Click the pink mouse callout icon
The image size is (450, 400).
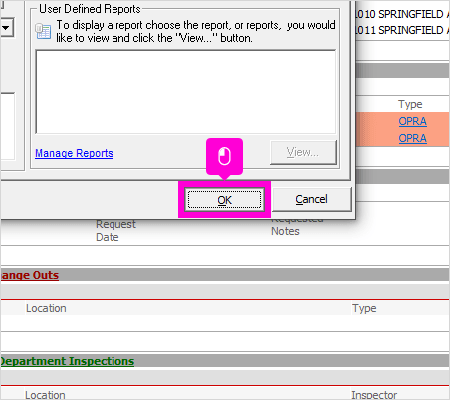224,156
